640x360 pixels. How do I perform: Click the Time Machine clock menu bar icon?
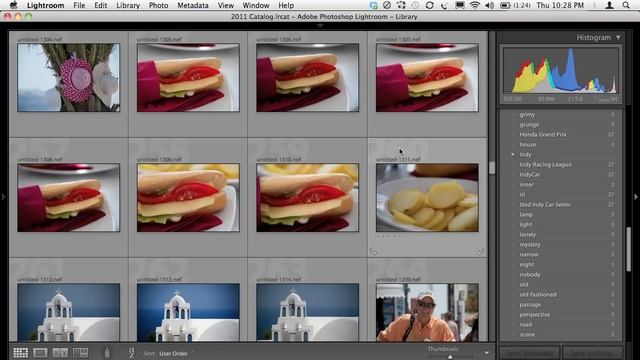tap(415, 5)
